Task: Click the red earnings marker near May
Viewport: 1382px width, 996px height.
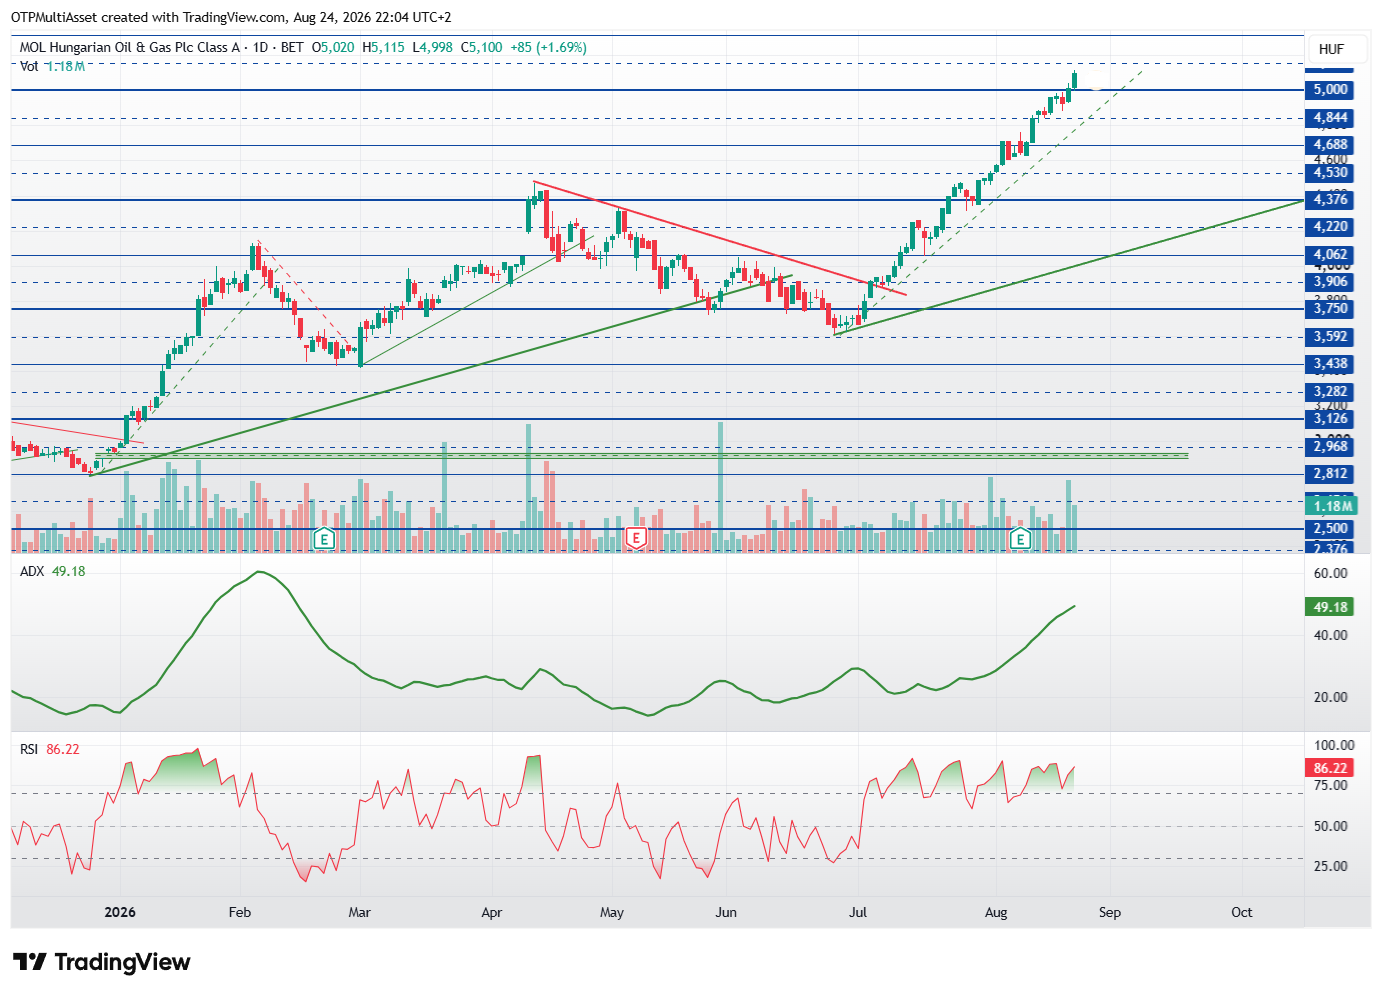Action: (x=635, y=539)
